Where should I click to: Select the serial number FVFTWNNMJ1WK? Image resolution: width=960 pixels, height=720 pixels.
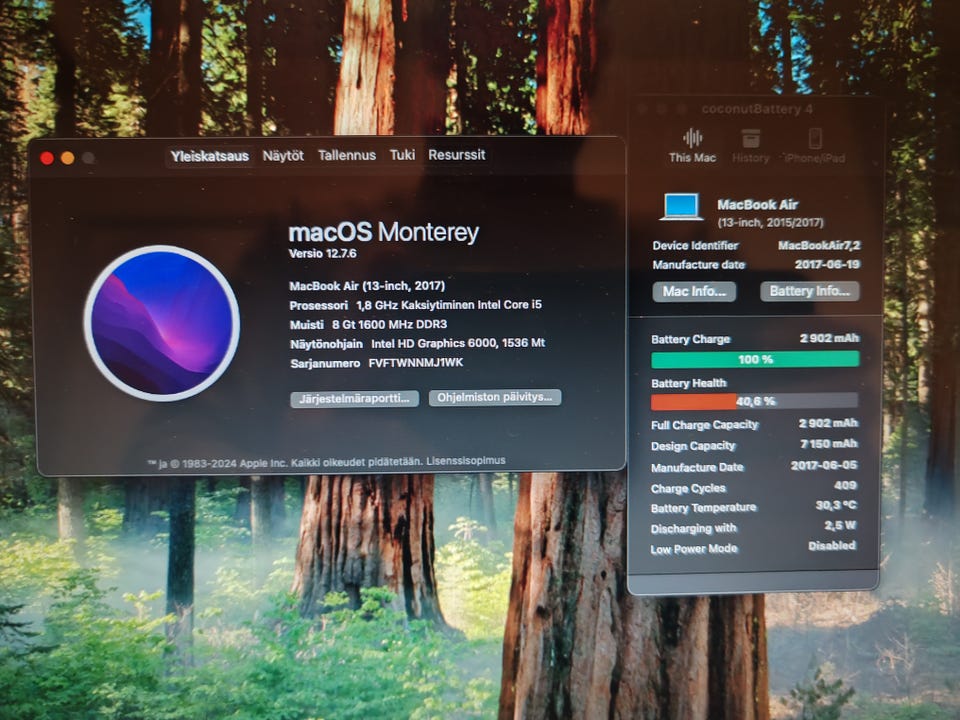tap(416, 362)
